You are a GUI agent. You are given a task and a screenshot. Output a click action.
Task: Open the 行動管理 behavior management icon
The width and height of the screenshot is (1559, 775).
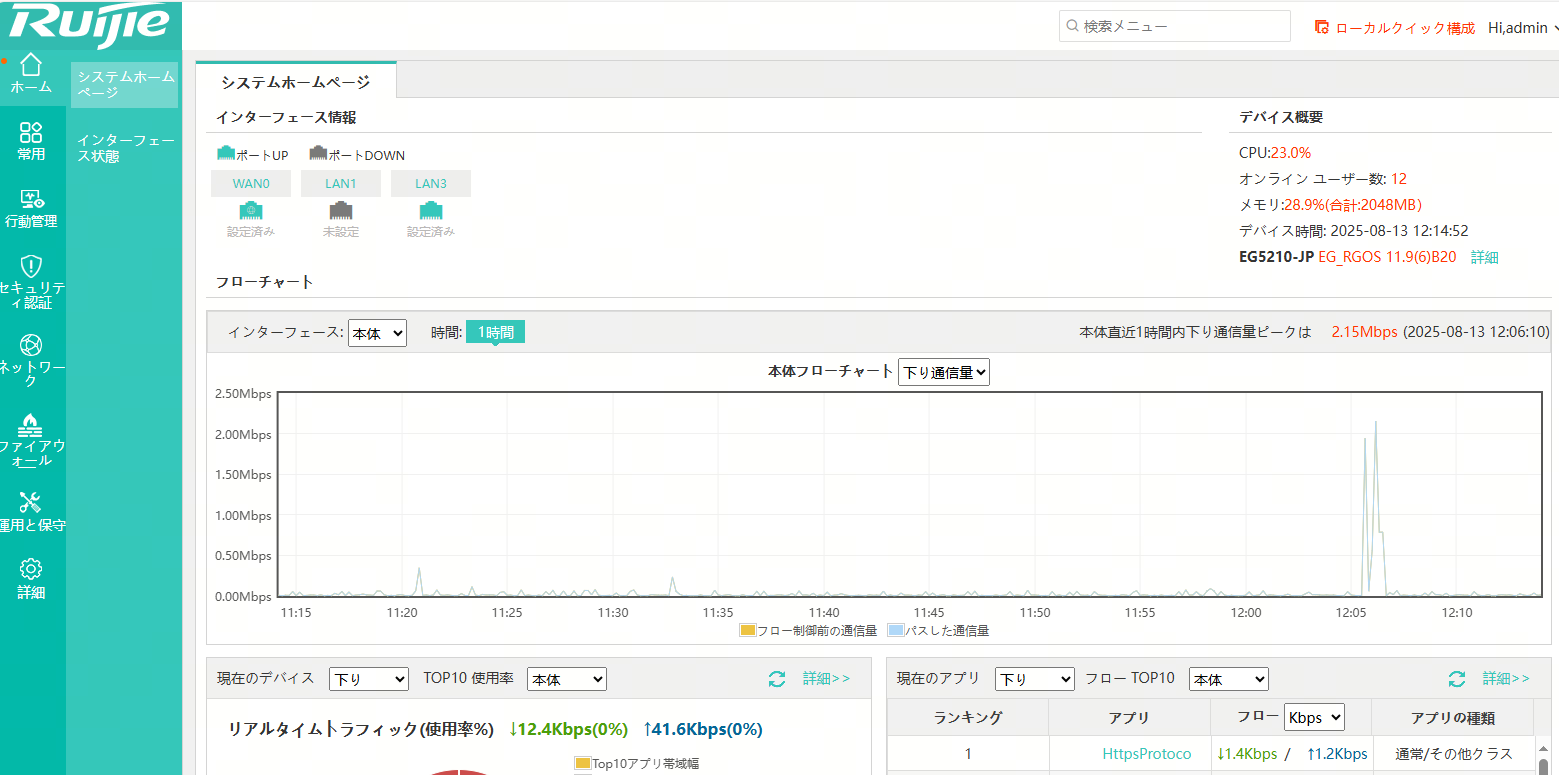[31, 200]
